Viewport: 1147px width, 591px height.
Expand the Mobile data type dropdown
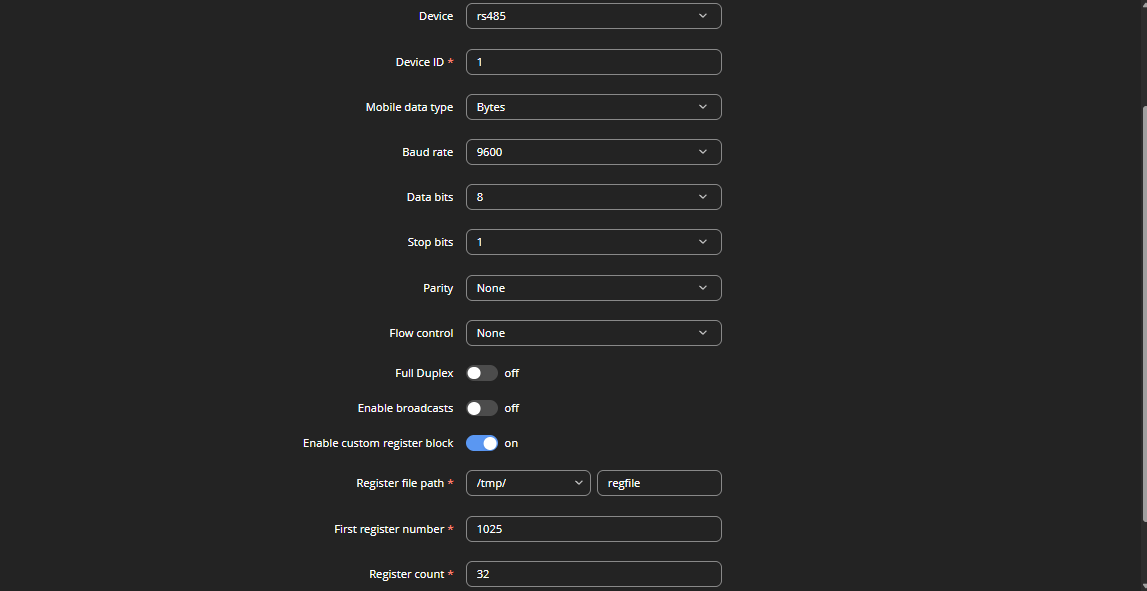coord(593,107)
